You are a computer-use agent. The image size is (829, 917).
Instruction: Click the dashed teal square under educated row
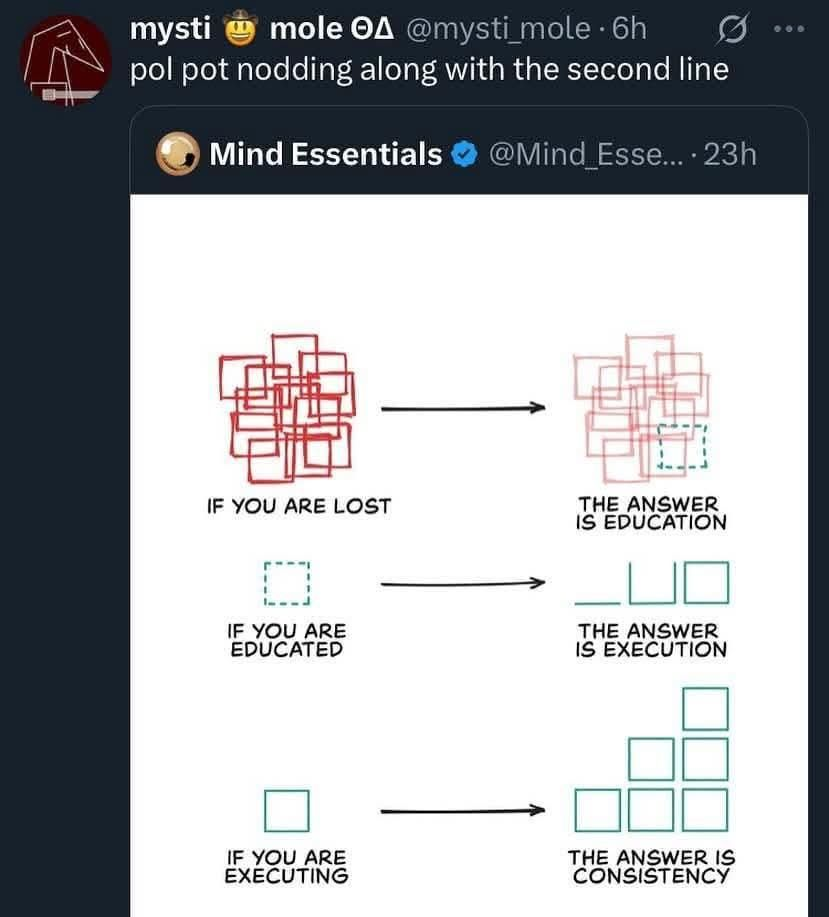pyautogui.click(x=286, y=583)
